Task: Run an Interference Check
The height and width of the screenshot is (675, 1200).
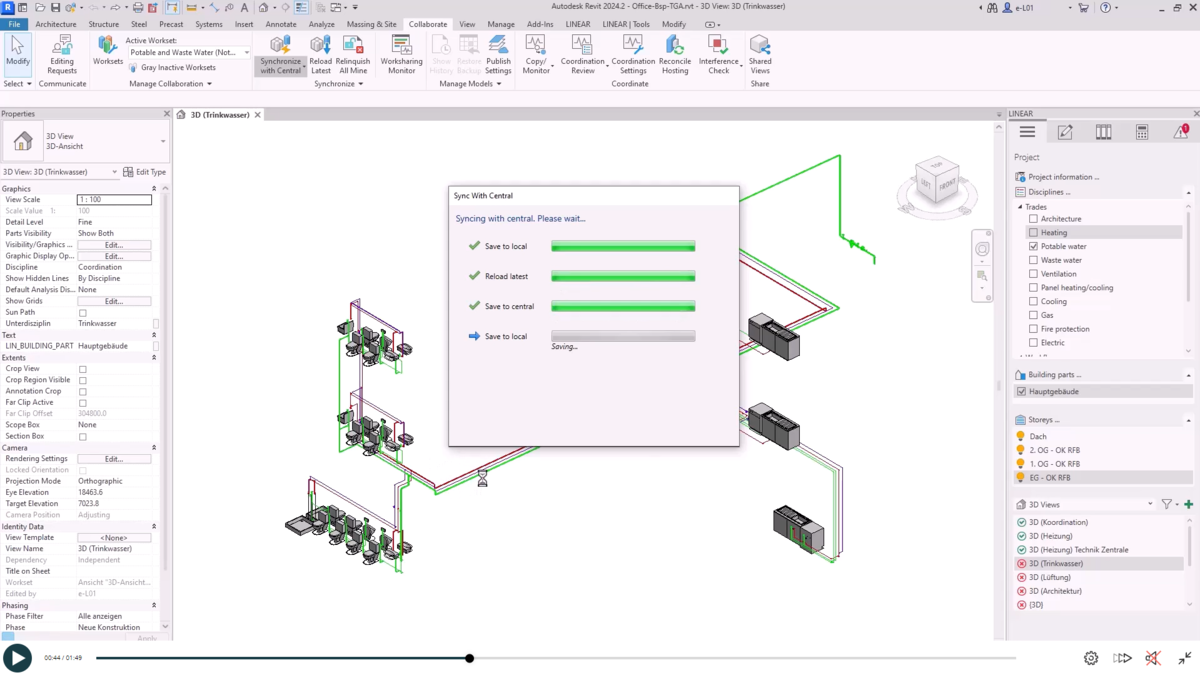Action: coord(718,55)
